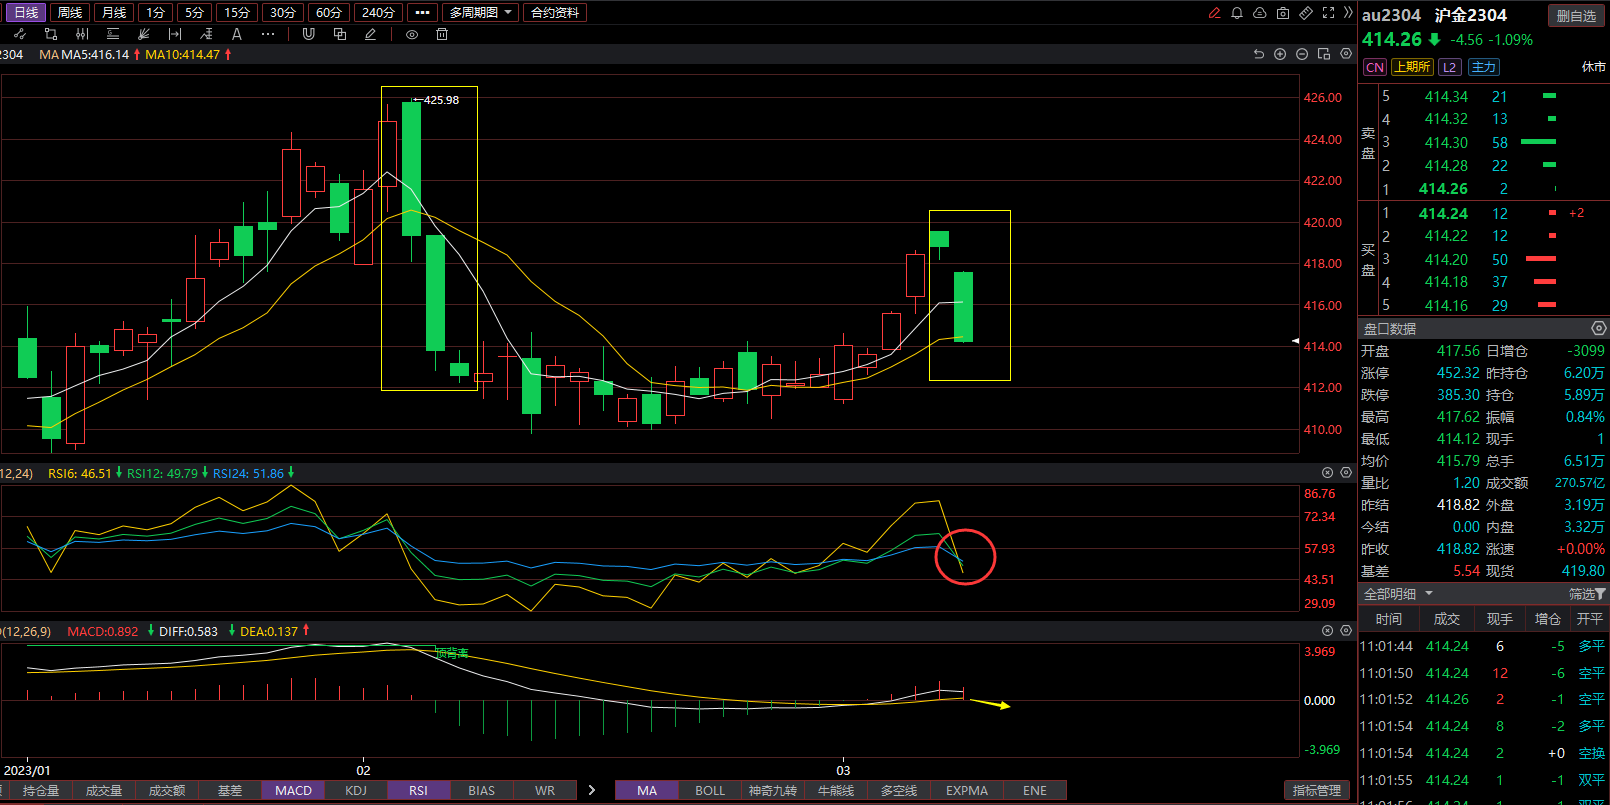Image resolution: width=1610 pixels, height=805 pixels.
Task: Click the edit drawing pencil icon
Action: (x=370, y=34)
